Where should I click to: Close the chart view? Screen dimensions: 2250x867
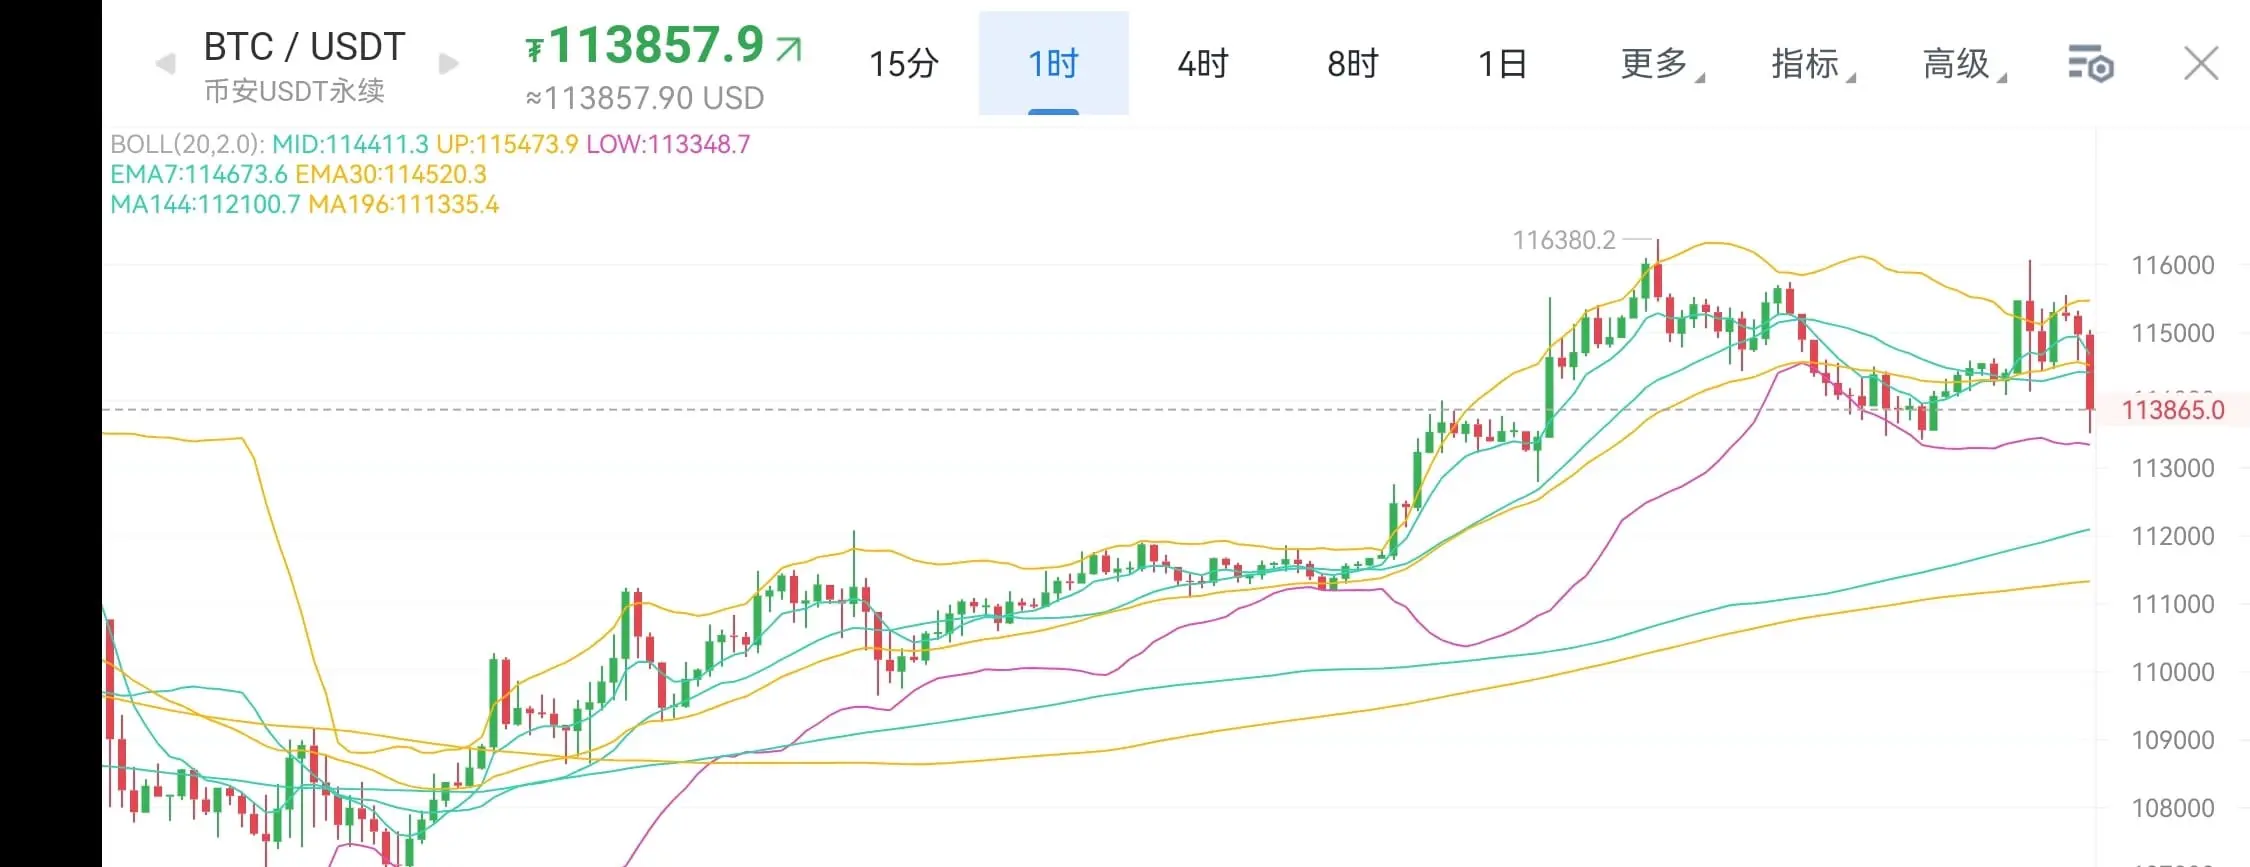click(x=2201, y=64)
